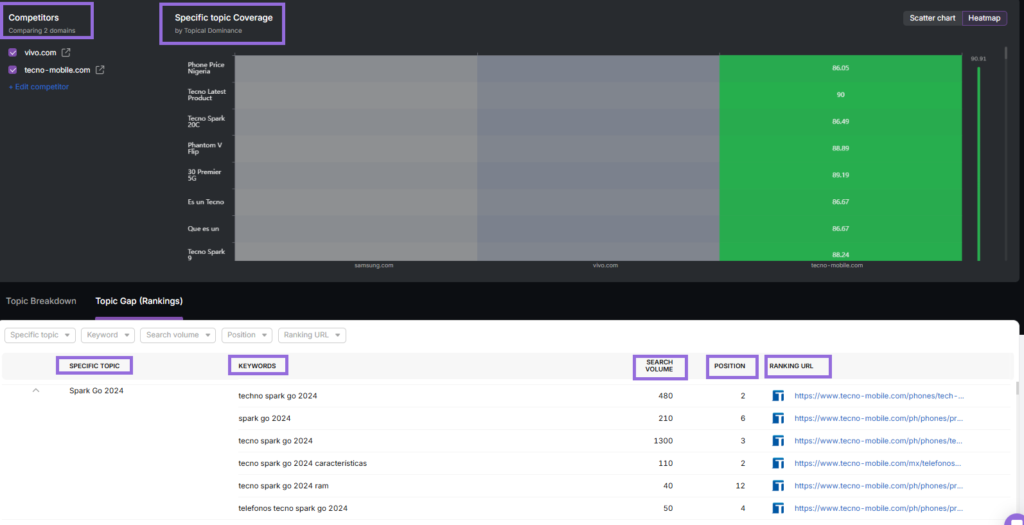1024x525 pixels.
Task: Open ranking URL for keyword with volume 1300
Action: 879,441
